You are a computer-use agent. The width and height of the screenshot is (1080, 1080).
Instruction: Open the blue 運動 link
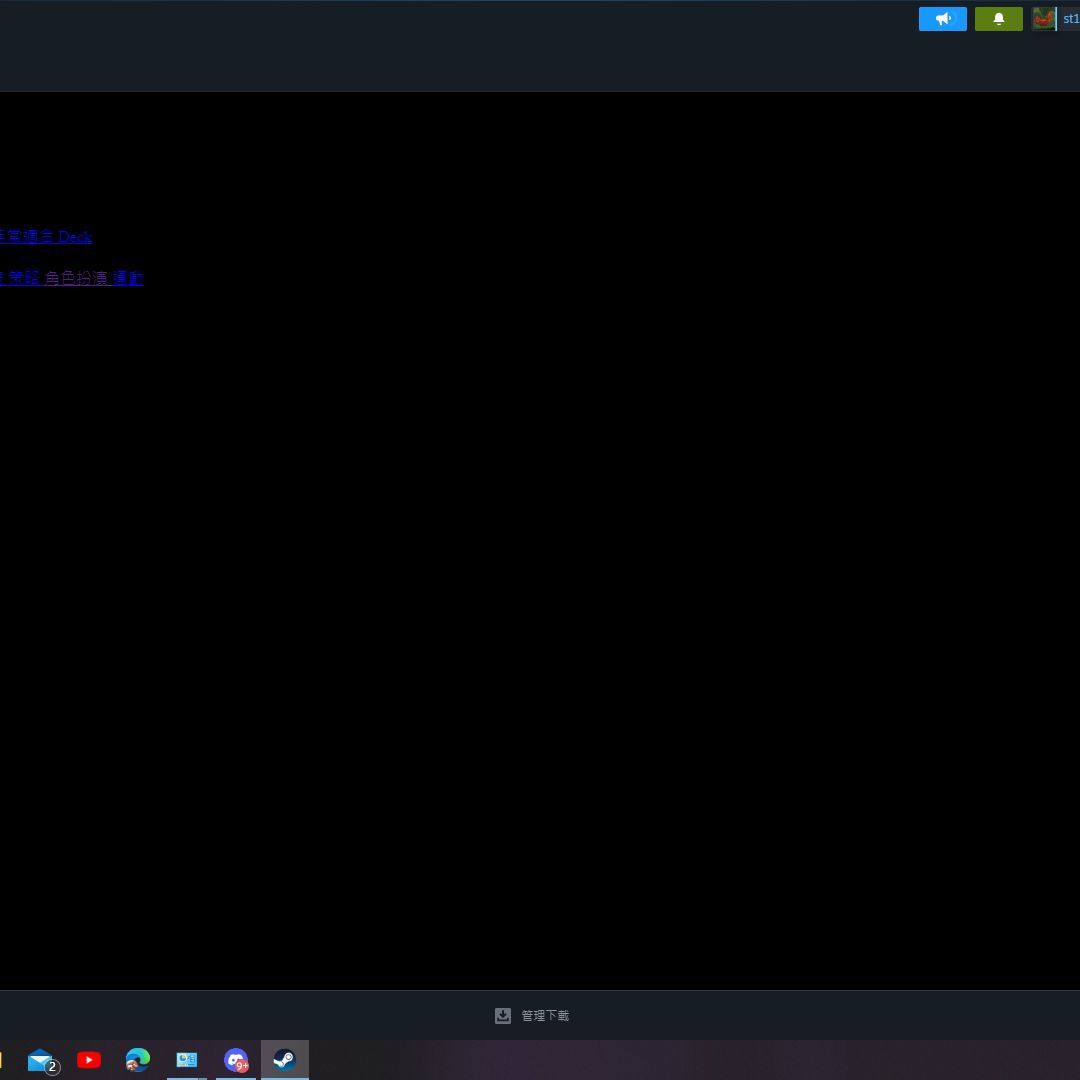(x=128, y=278)
